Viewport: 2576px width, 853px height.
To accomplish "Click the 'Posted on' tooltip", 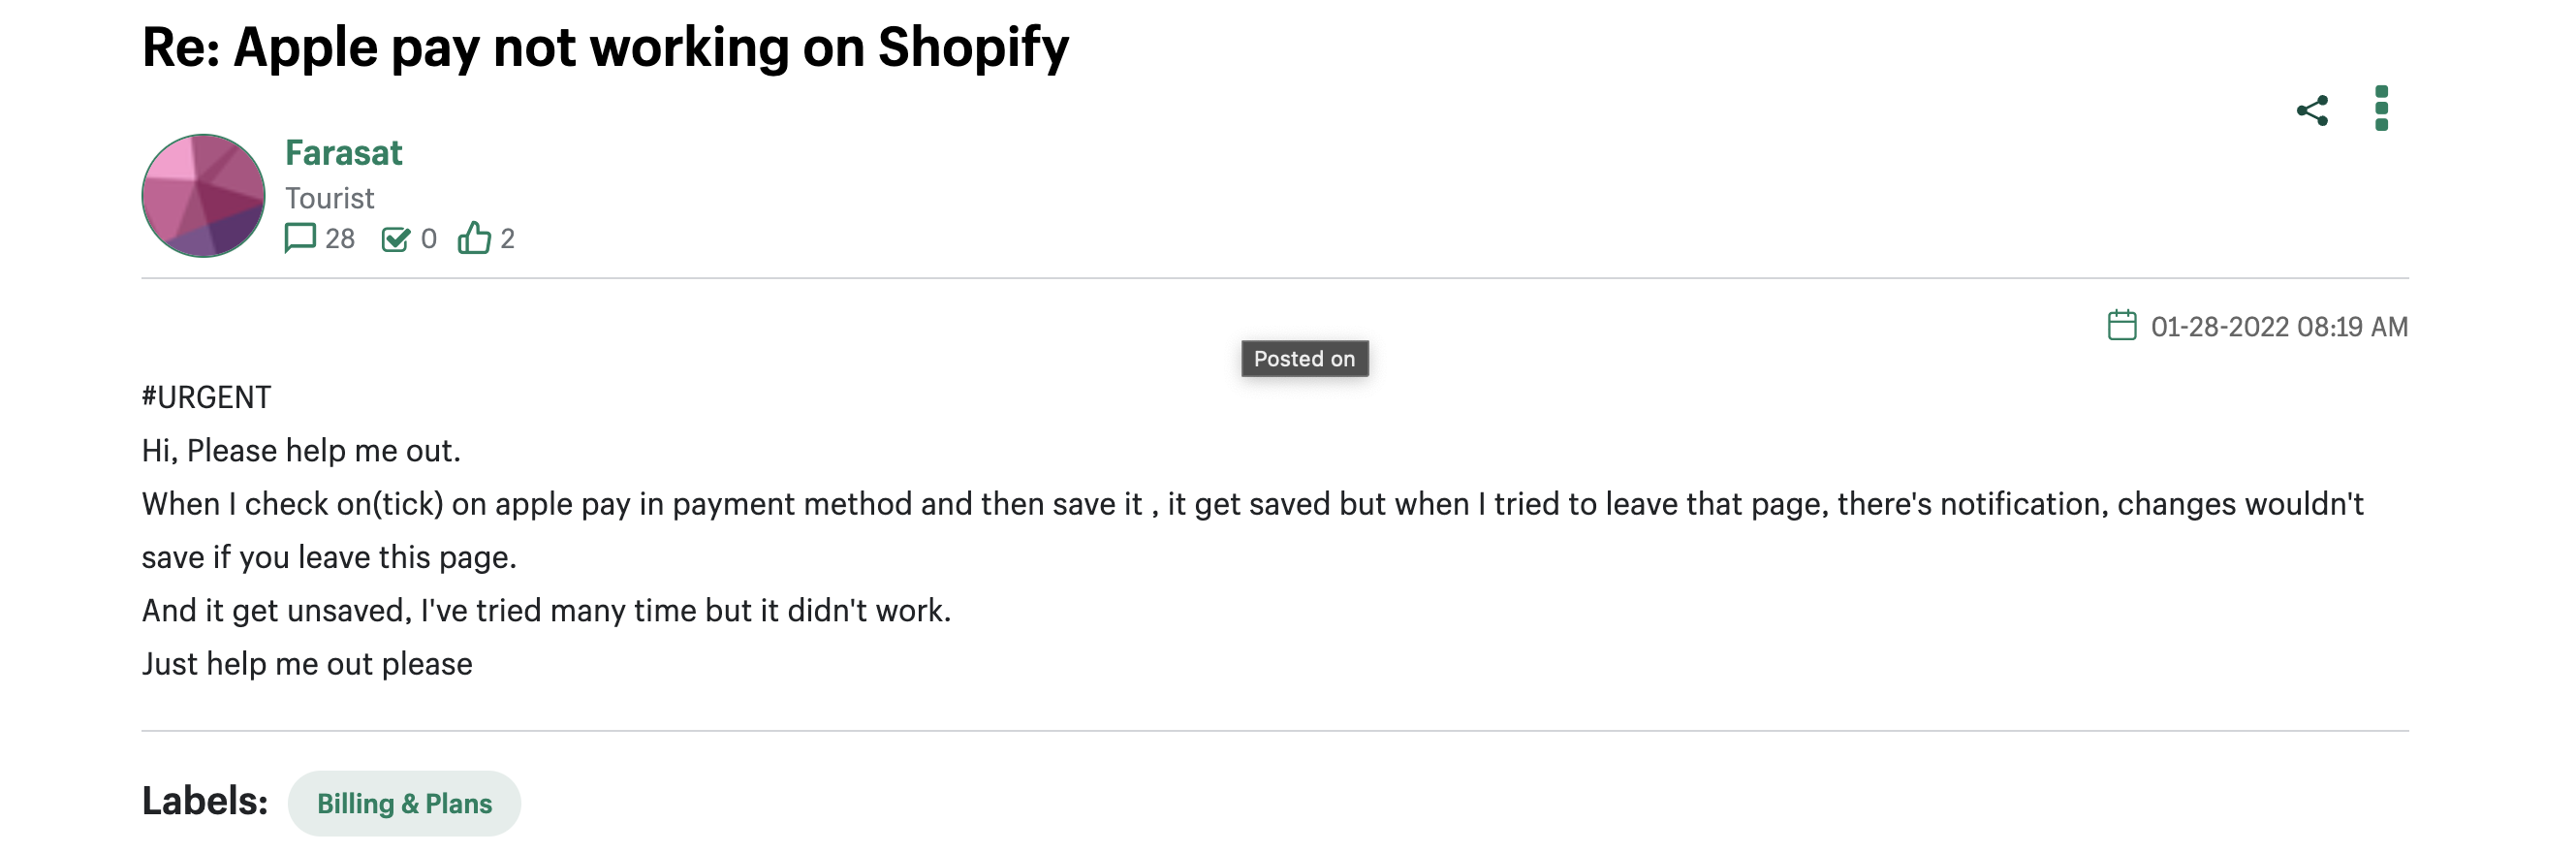I will click(1304, 359).
